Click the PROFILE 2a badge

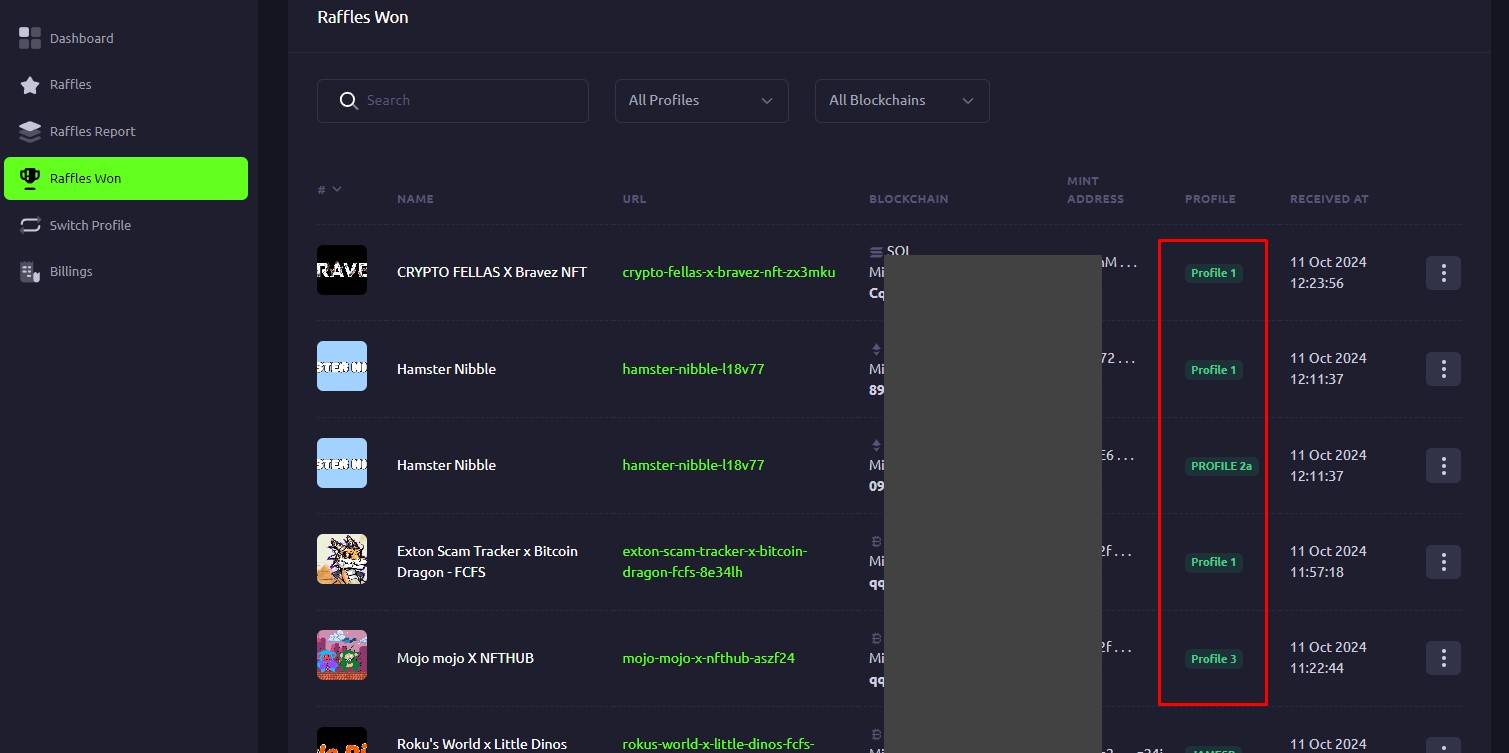click(x=1221, y=466)
